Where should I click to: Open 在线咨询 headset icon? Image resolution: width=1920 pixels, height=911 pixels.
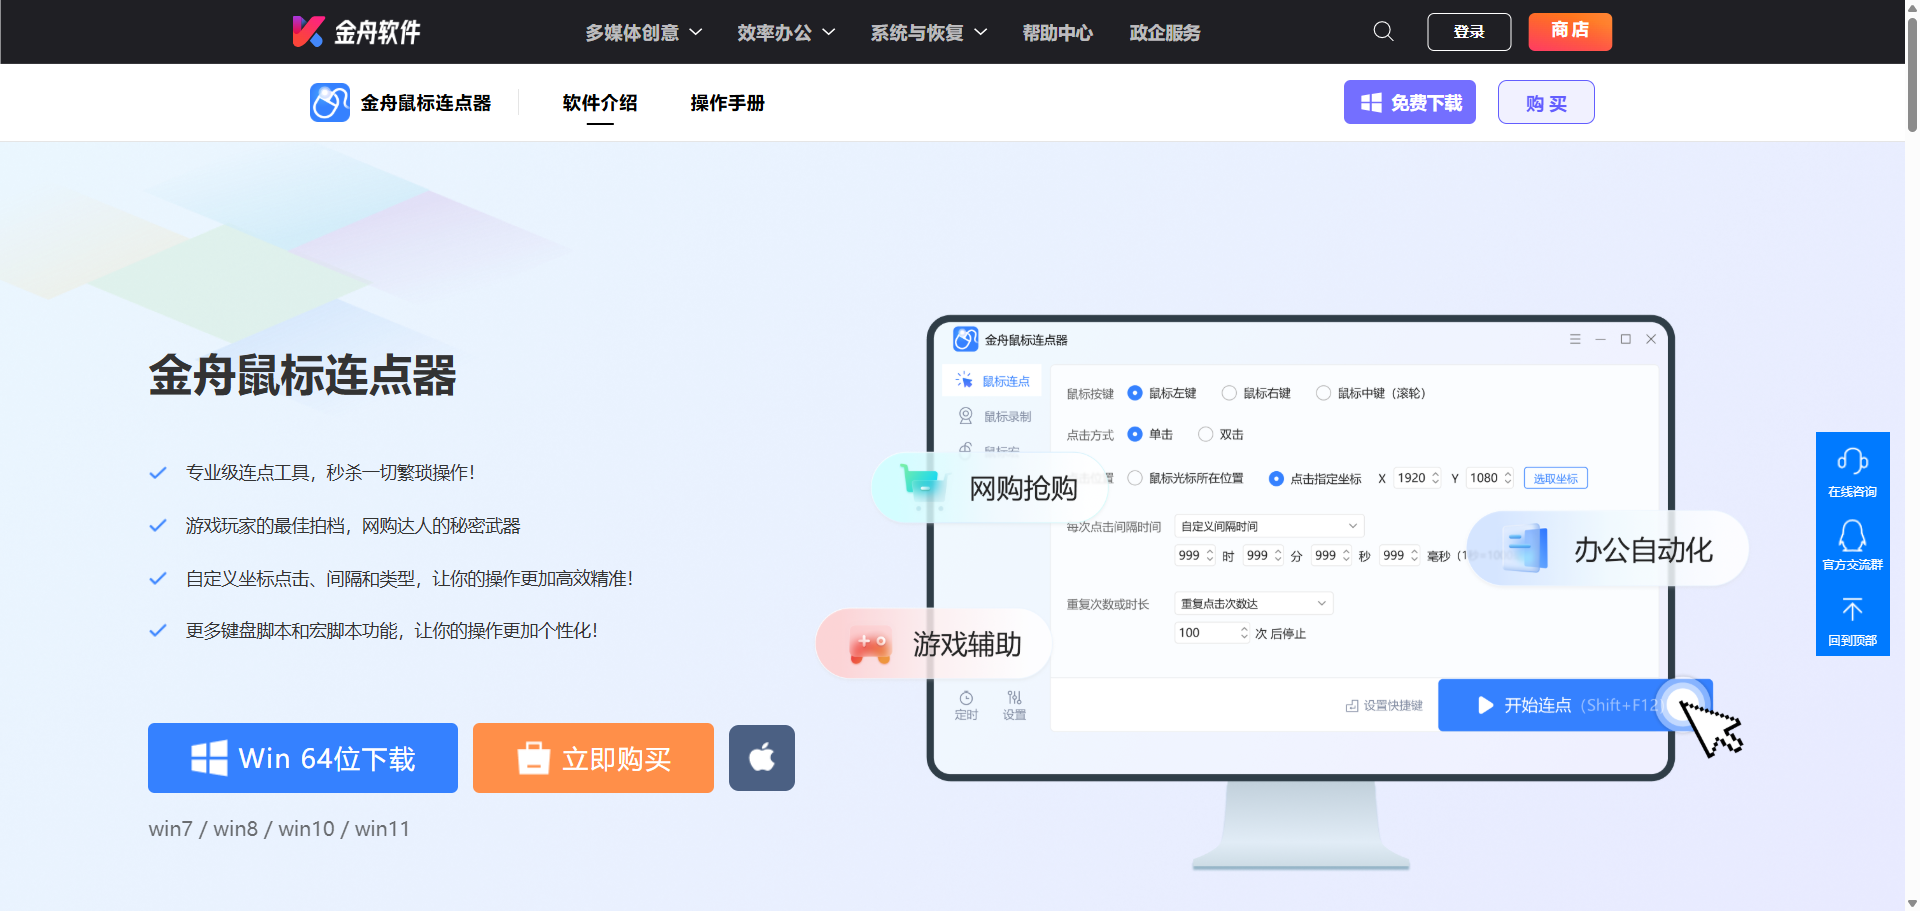(x=1852, y=461)
